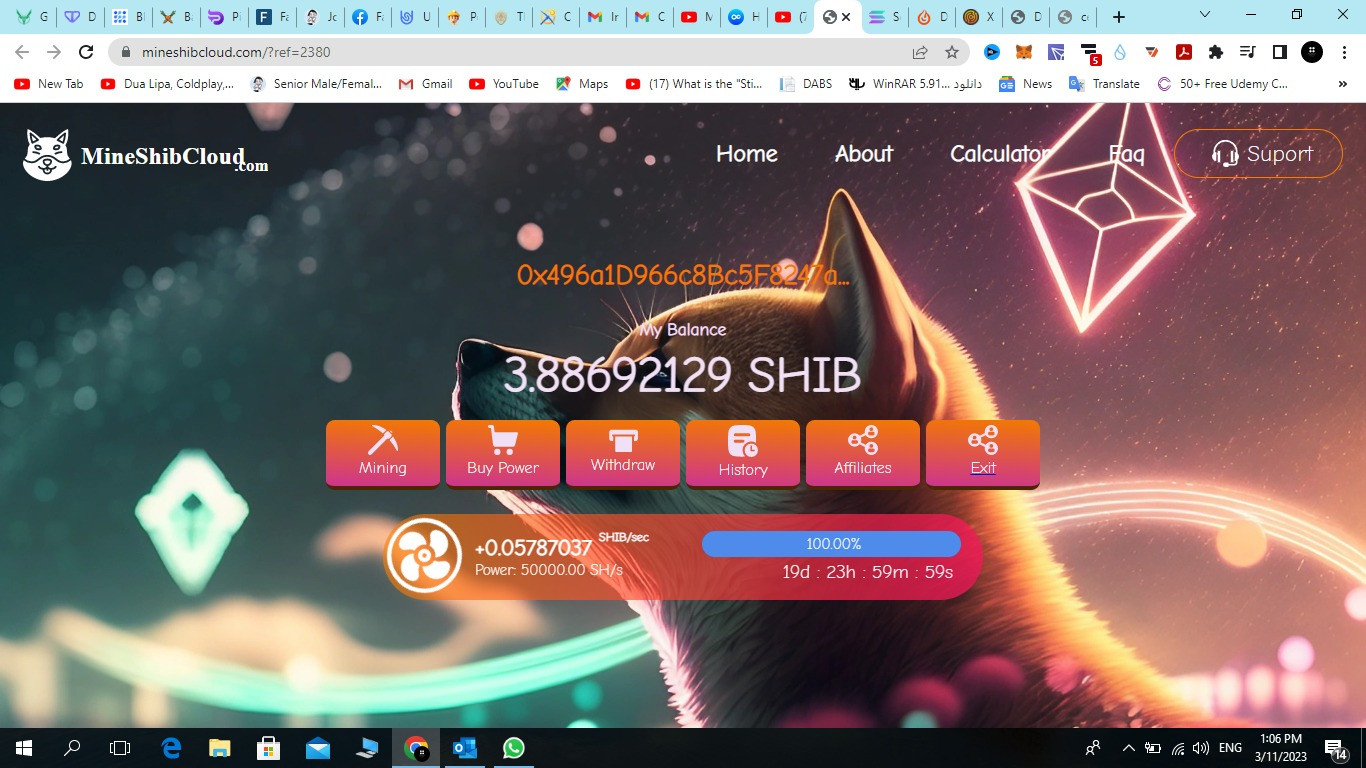Click the MineShibCloud Shiba logo
The height and width of the screenshot is (768, 1366).
146,155
